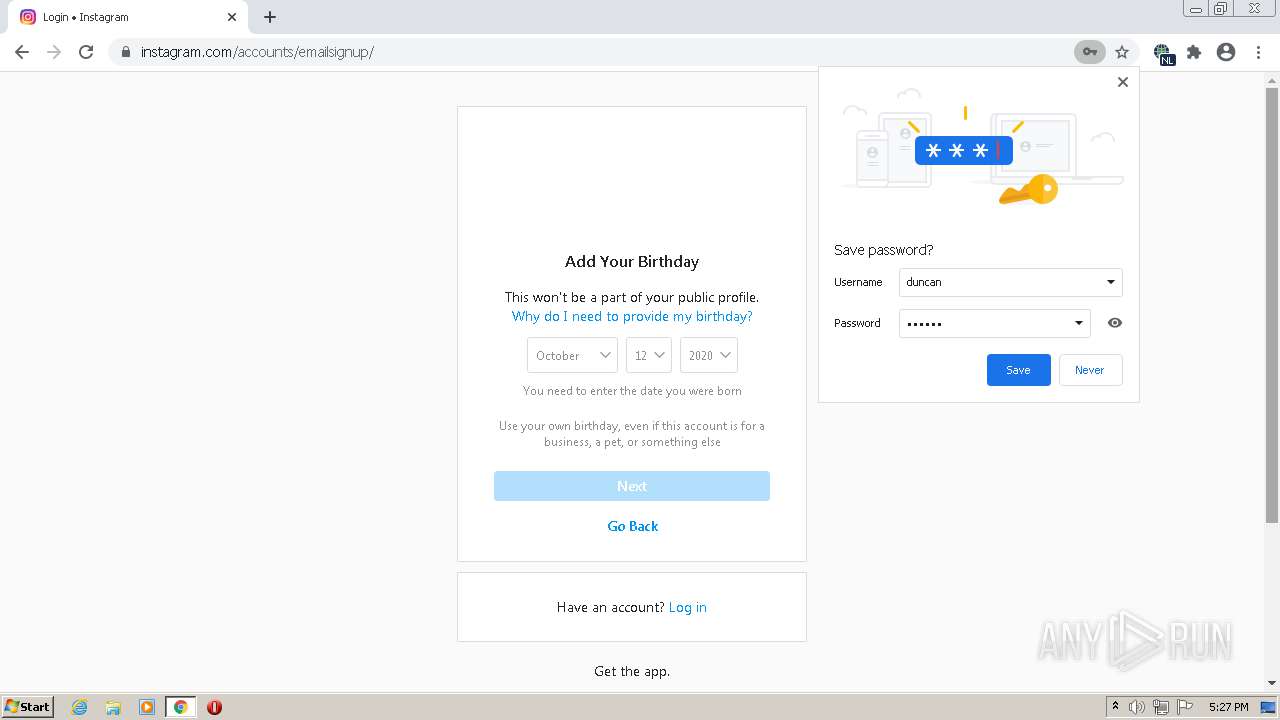Click the 5:27 PM clock
The image size is (1280, 720).
(1228, 707)
